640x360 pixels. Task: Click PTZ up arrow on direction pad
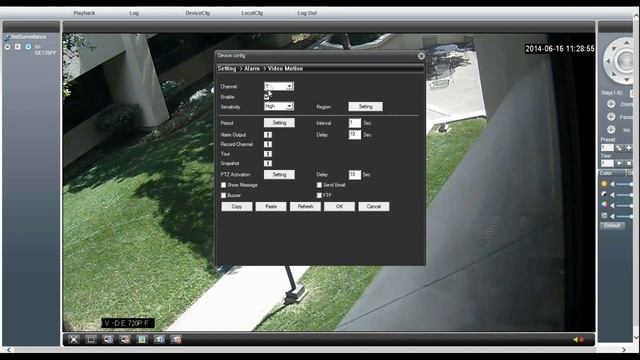(x=626, y=42)
